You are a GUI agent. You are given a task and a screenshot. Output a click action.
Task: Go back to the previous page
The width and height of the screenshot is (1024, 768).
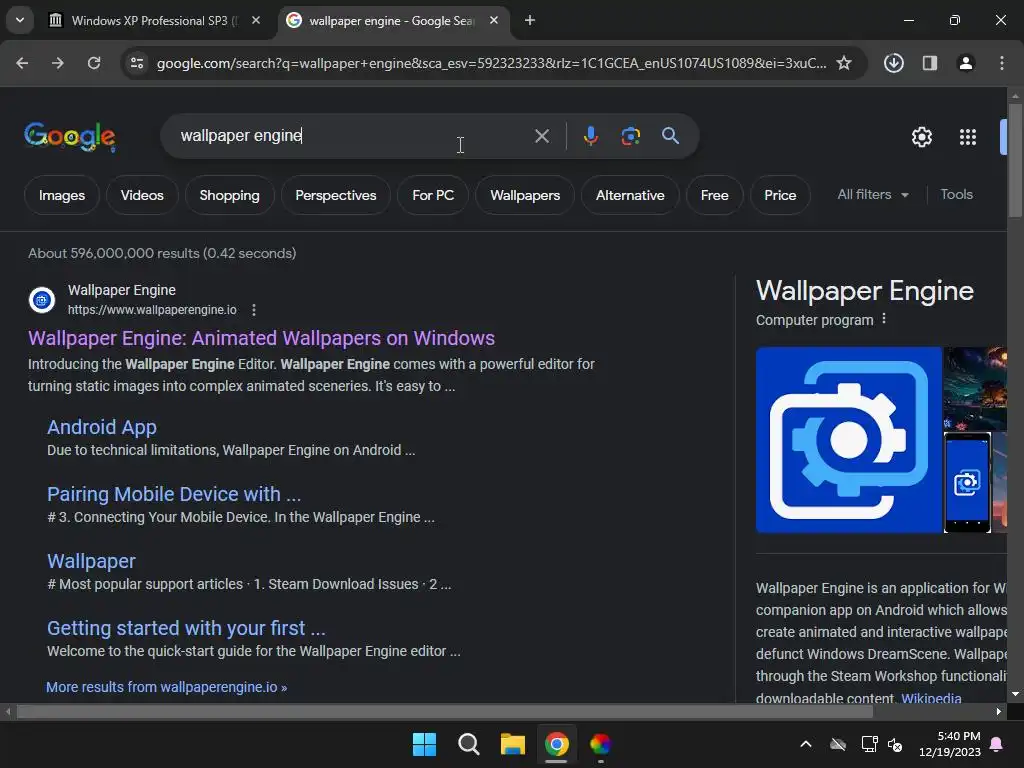(22, 63)
